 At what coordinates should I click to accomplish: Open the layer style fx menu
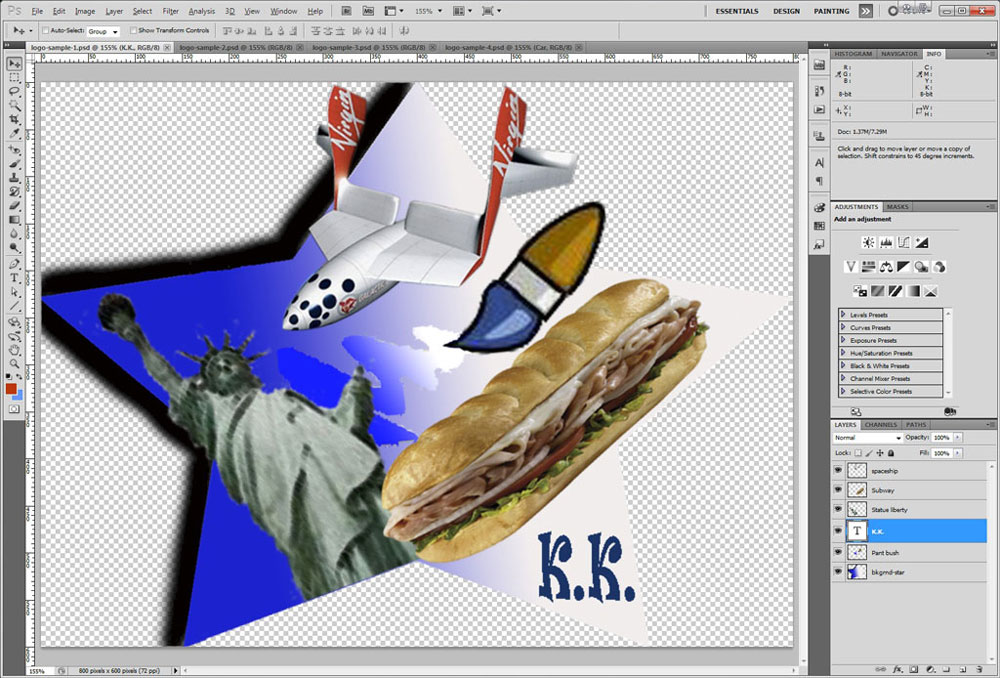tap(898, 668)
